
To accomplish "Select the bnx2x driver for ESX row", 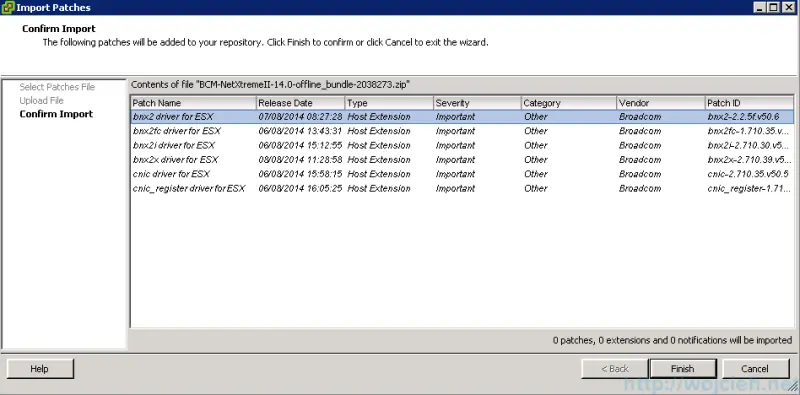I will [462, 160].
